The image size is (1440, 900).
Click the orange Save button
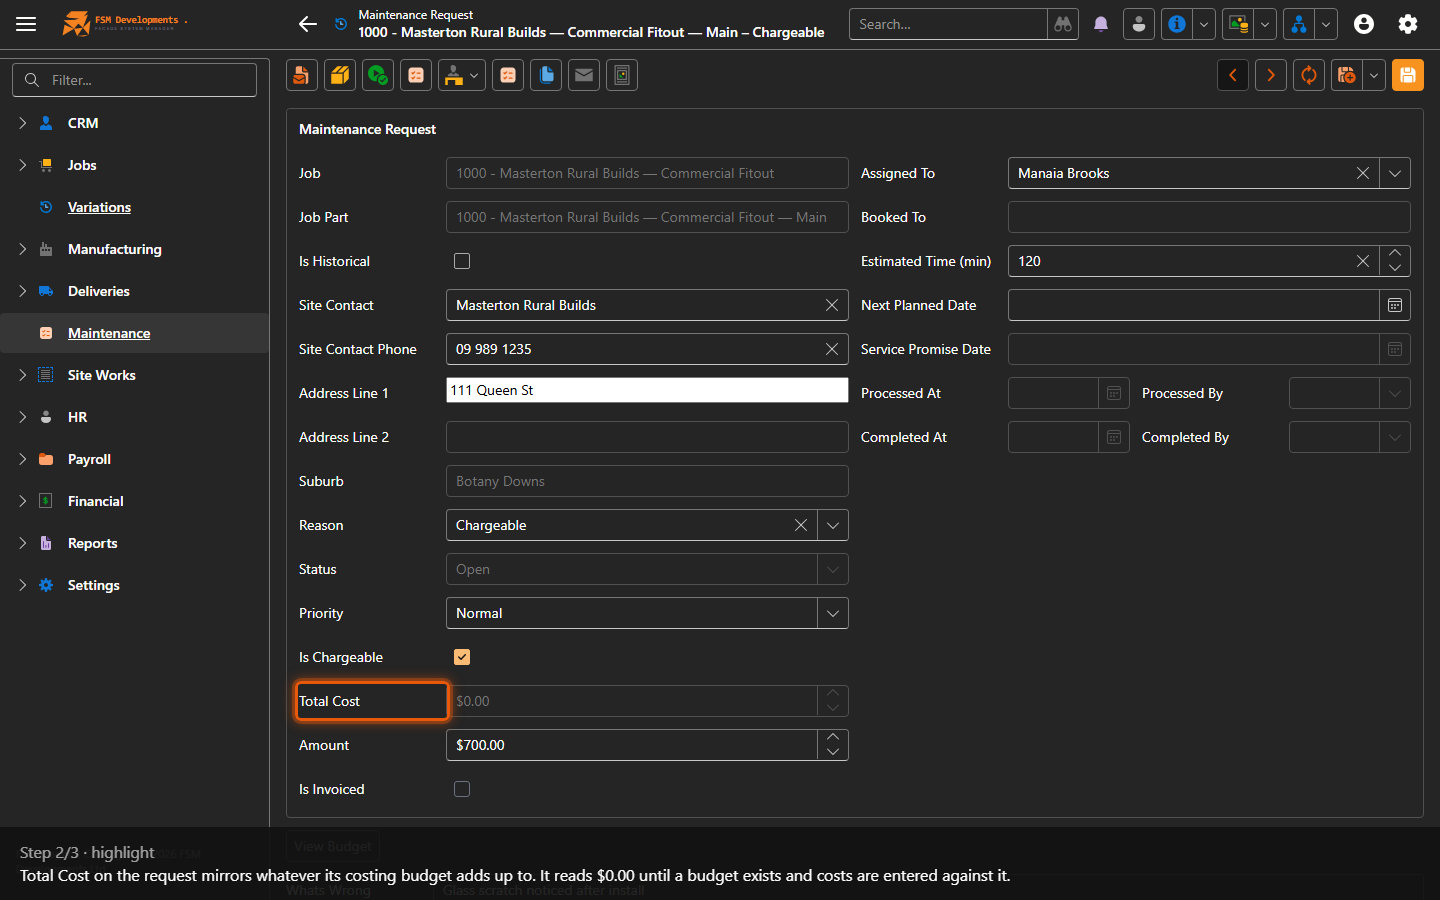tap(1407, 75)
